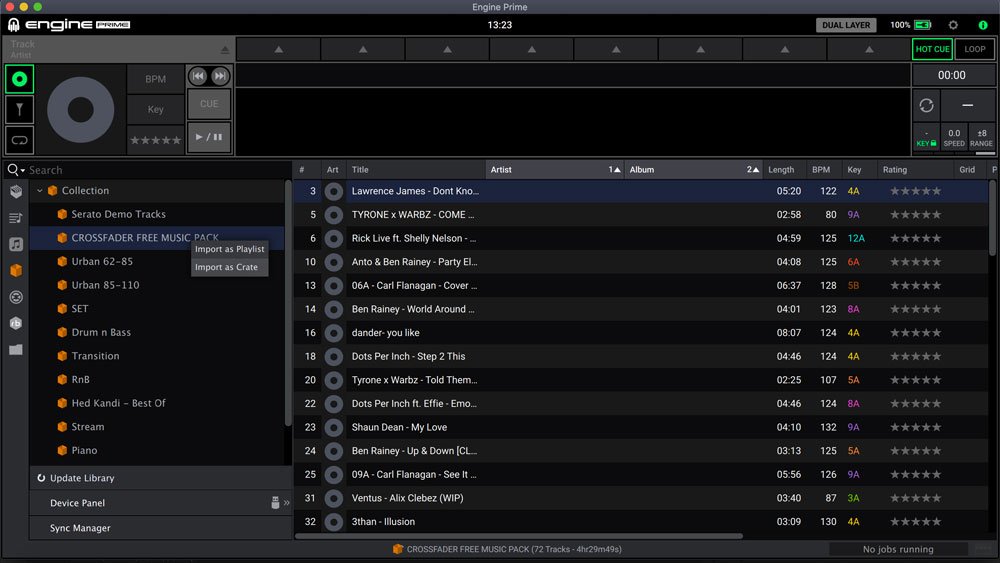Click the horizontal track list scrollbar
Screen dimensions: 1000x563
(x=518, y=536)
